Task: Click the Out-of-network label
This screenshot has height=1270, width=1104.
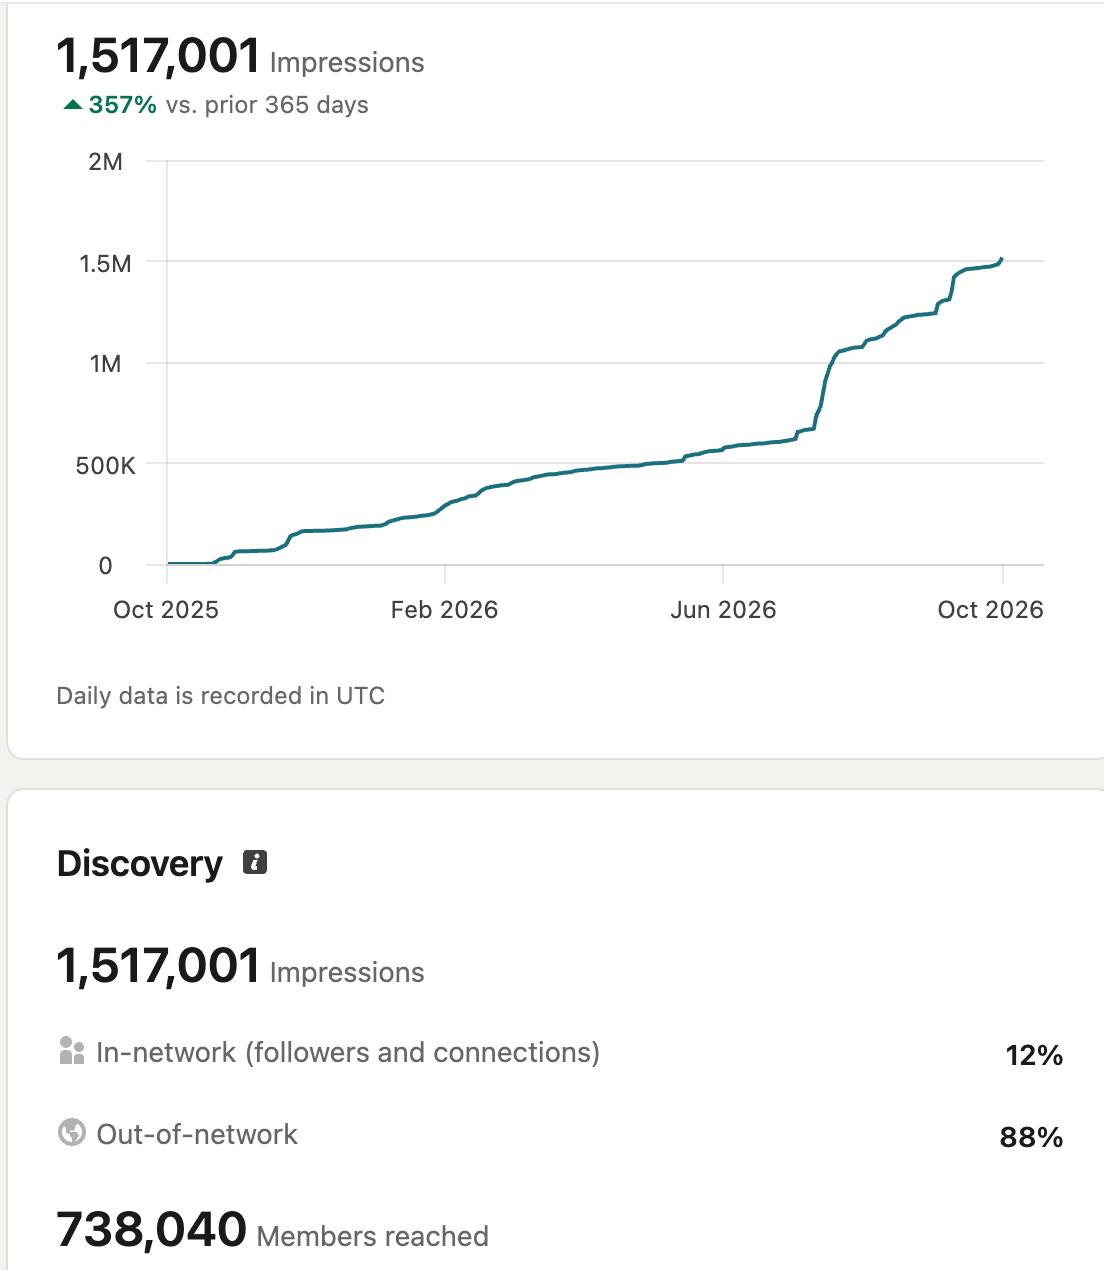Action: 197,1134
